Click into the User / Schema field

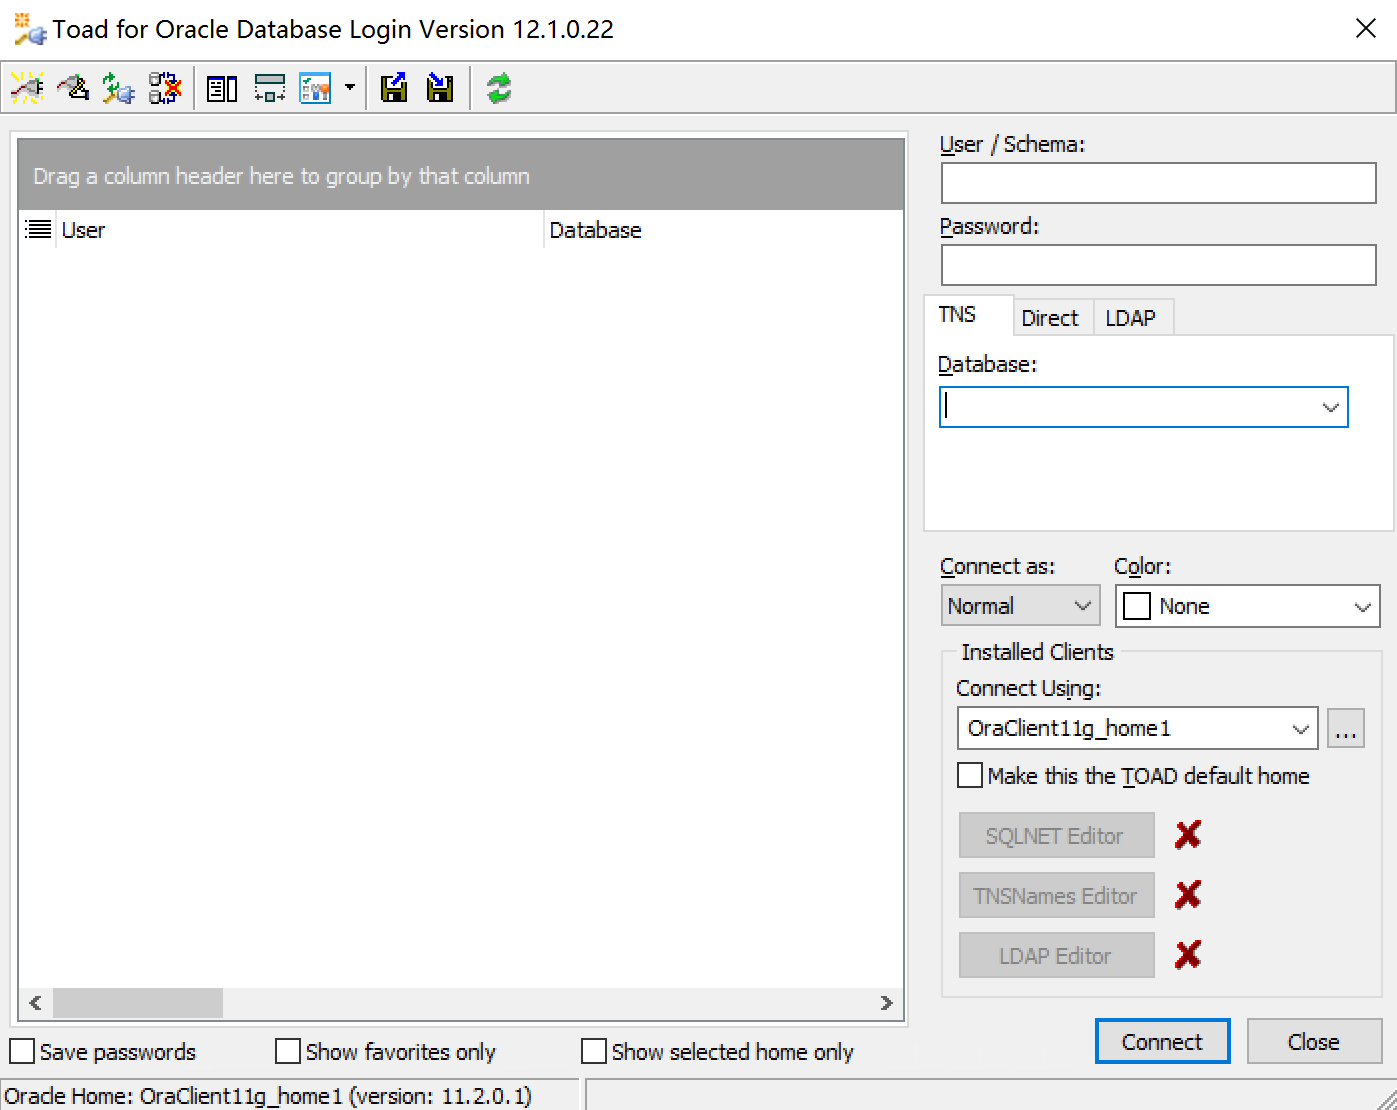(x=1158, y=183)
